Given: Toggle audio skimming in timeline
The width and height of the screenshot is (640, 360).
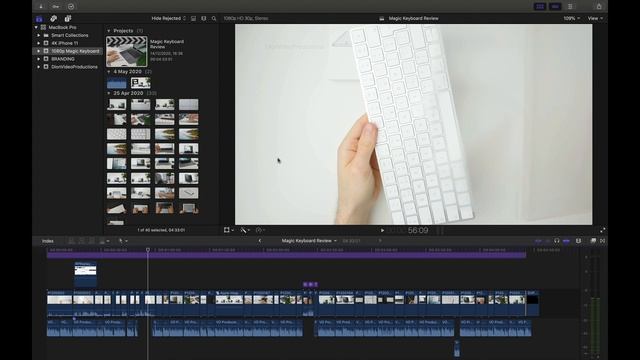Looking at the screenshot, I should coord(547,241).
